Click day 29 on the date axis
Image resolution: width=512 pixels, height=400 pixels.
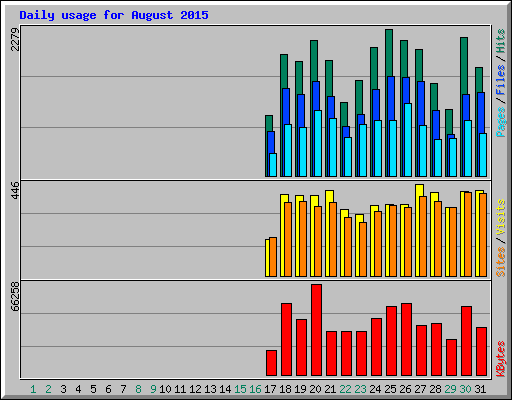[450, 389]
